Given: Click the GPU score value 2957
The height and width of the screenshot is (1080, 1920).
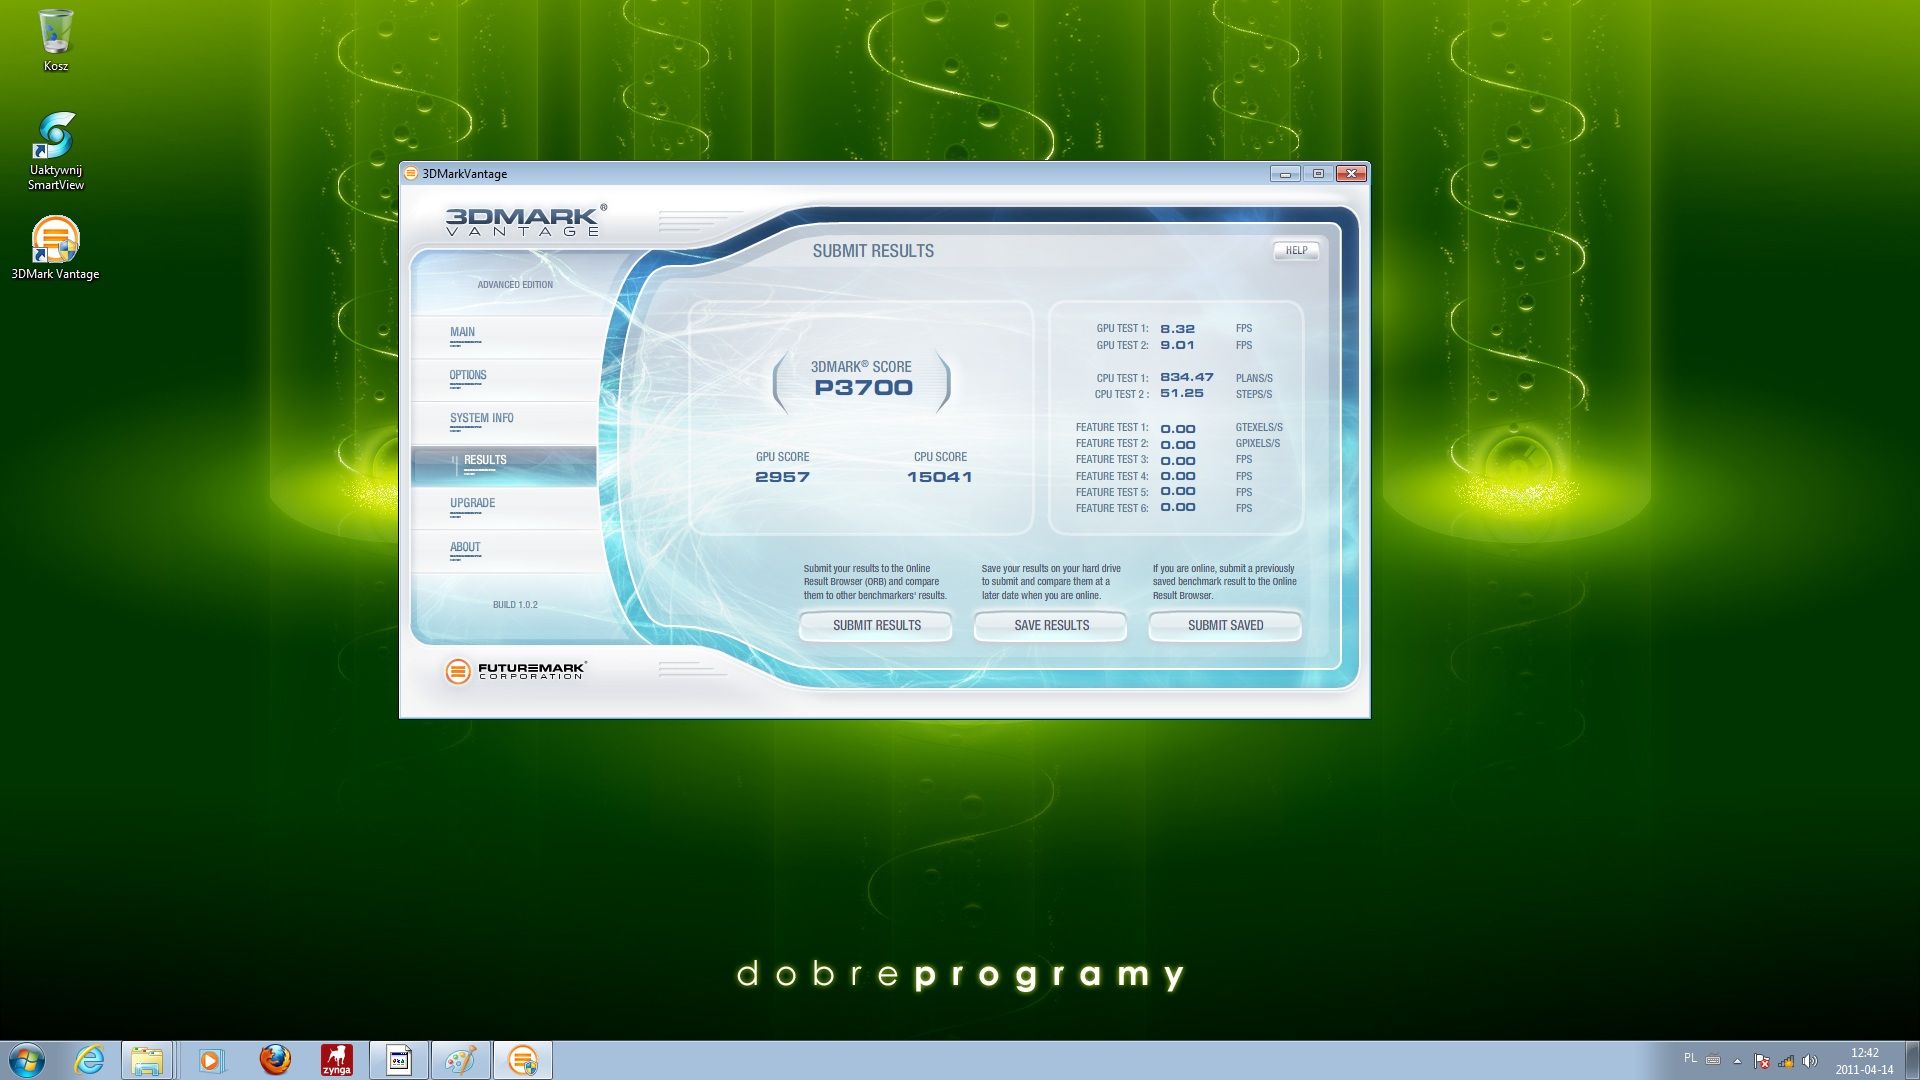Looking at the screenshot, I should [x=782, y=477].
